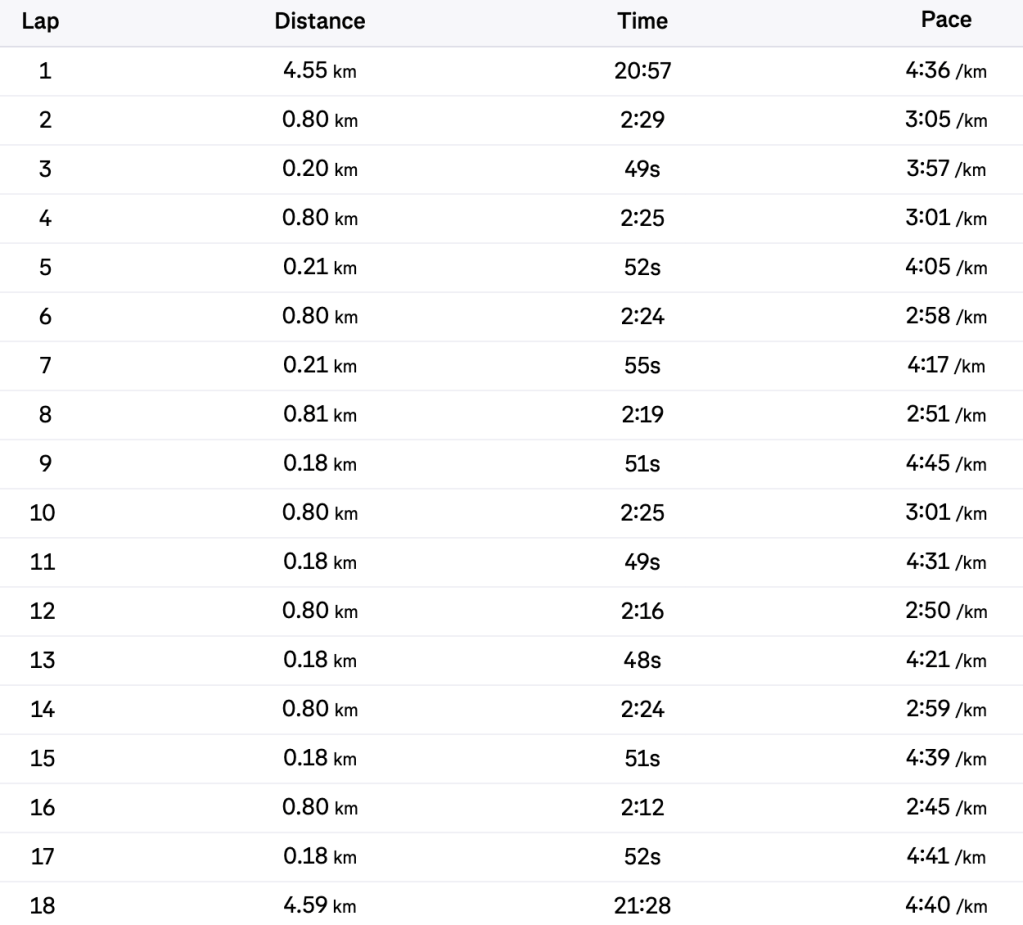The height and width of the screenshot is (925, 1023).
Task: Click the 0.81 km distance cell
Action: click(x=319, y=414)
